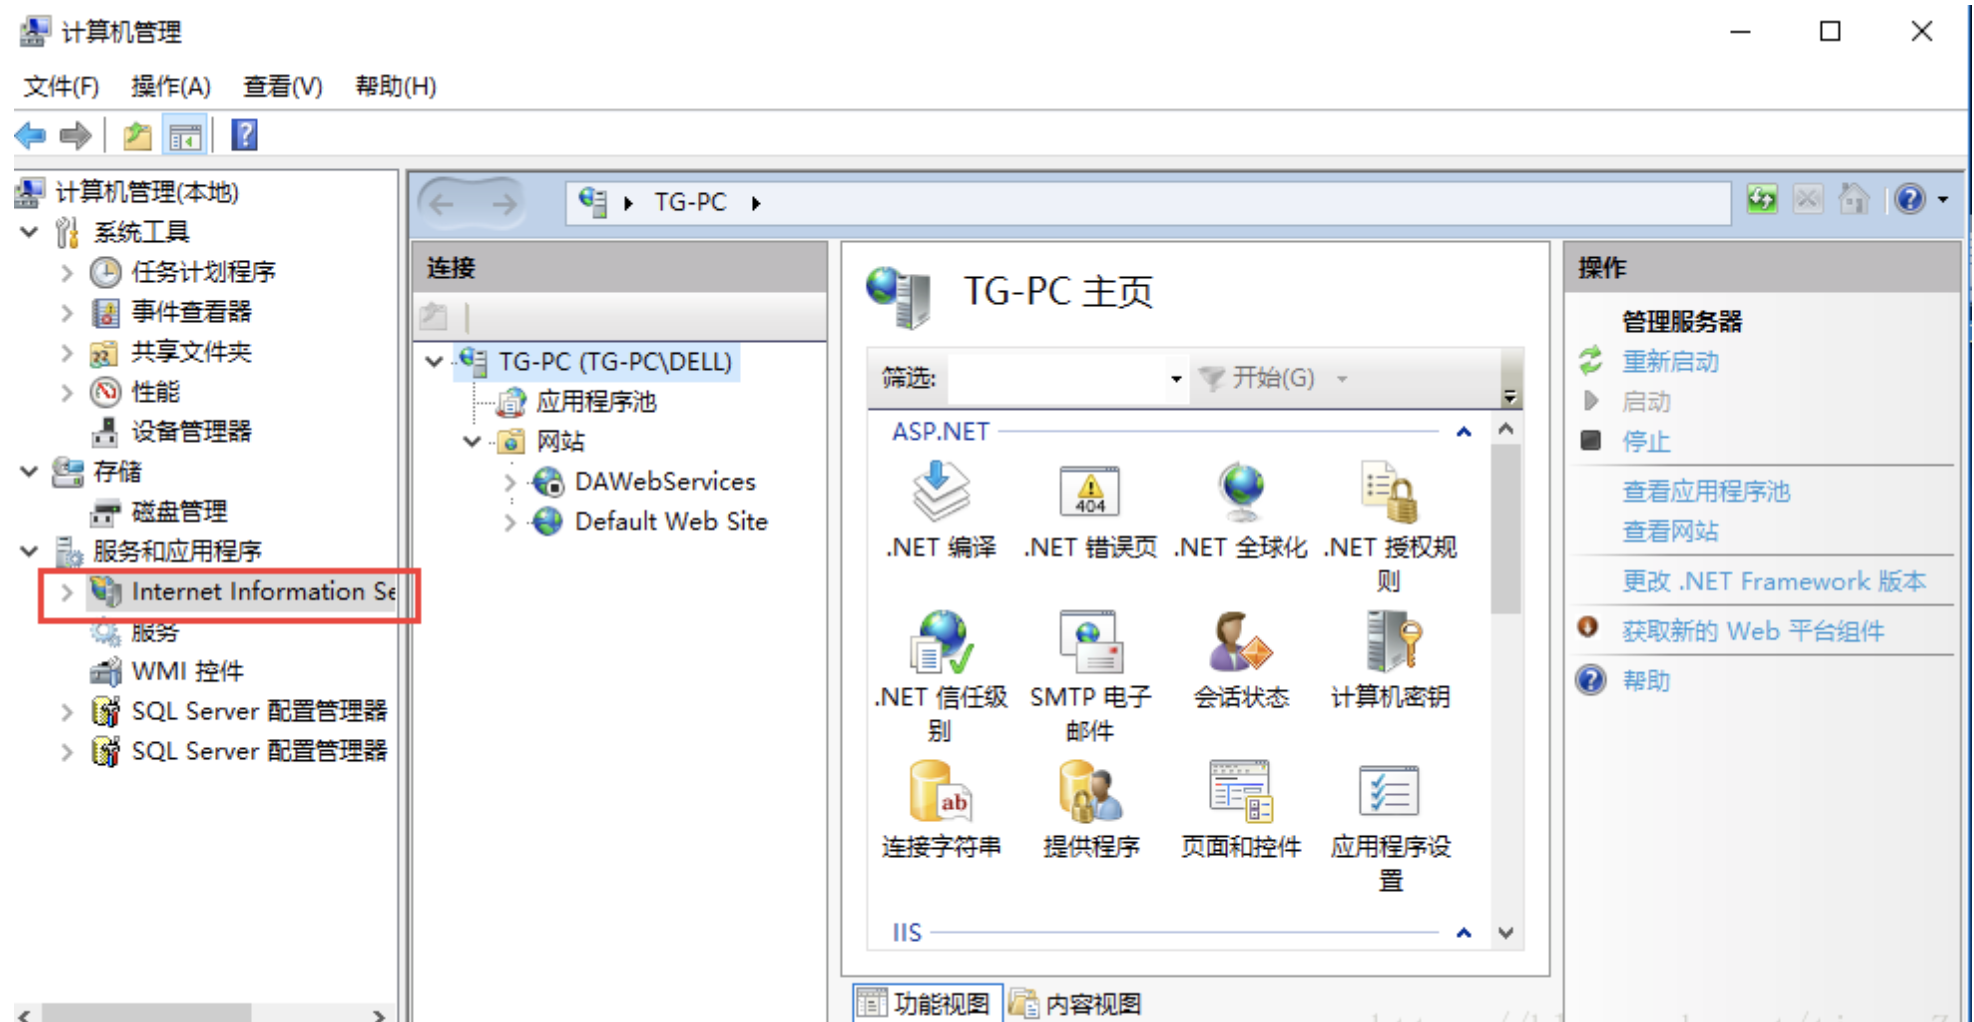1974x1022 pixels.
Task: Click the 重新启动 restart server link
Action: coord(1669,362)
